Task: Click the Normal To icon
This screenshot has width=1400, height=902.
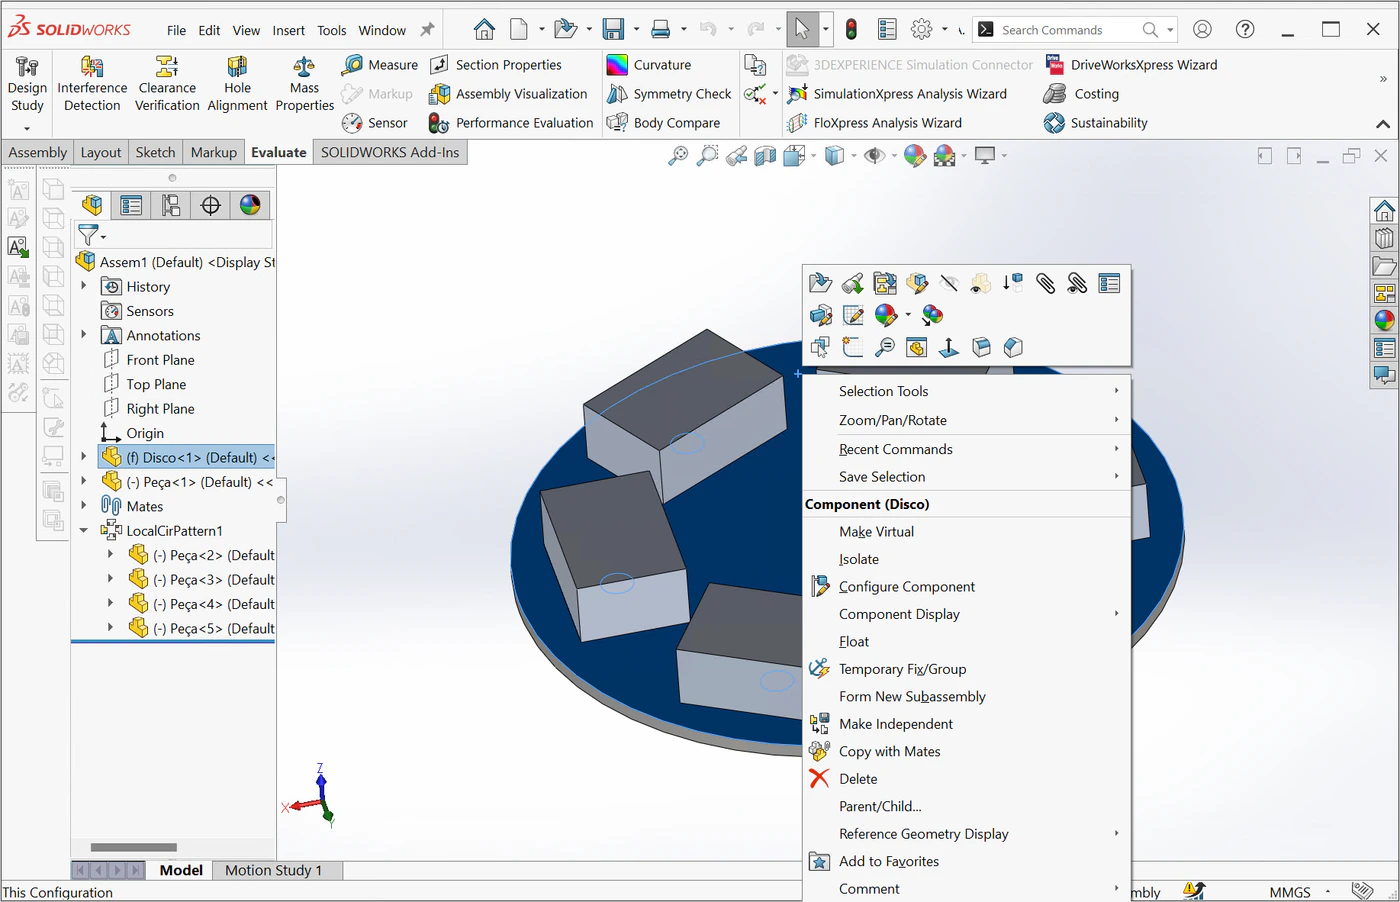Action: tap(949, 348)
